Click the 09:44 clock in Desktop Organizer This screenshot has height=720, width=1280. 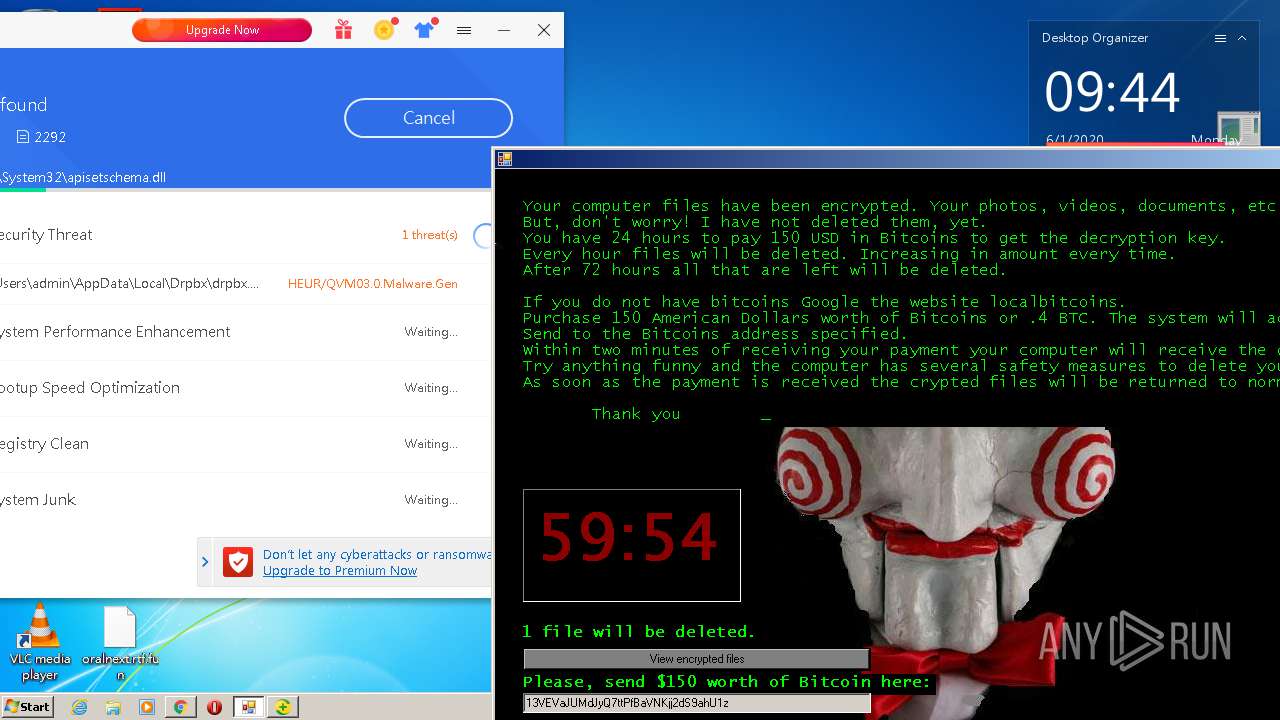1112,93
